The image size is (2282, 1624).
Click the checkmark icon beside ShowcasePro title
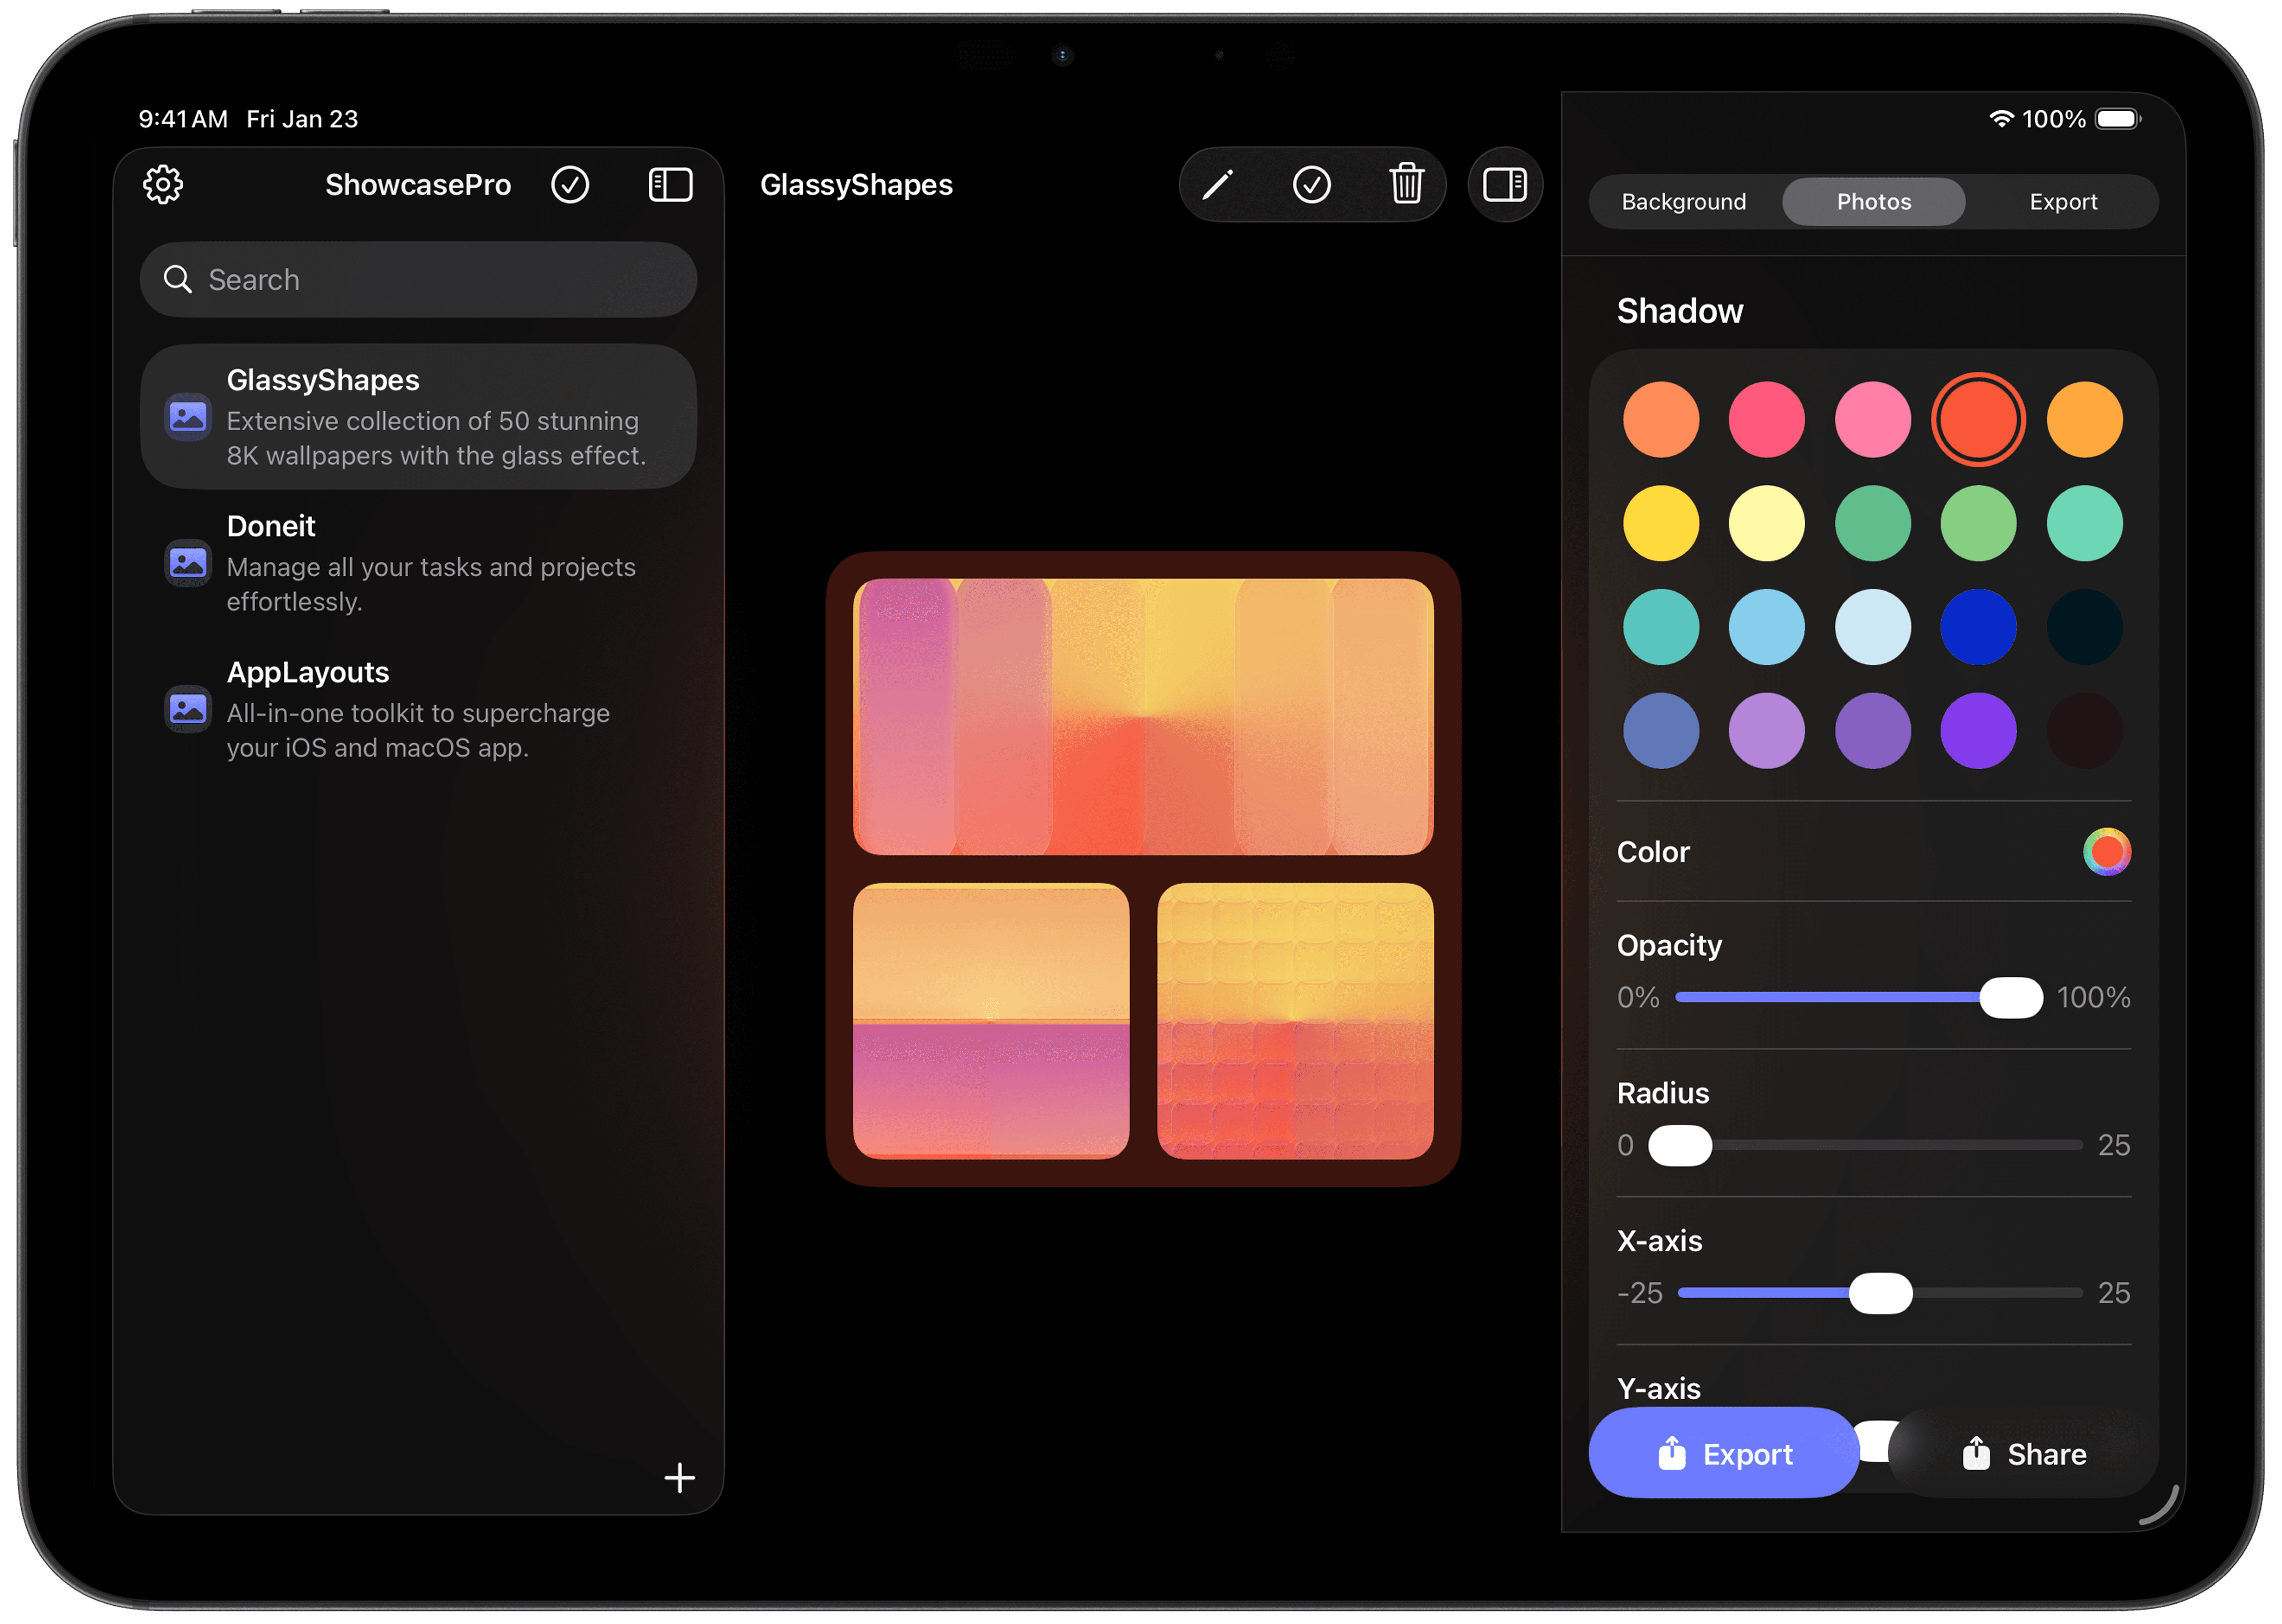570,185
